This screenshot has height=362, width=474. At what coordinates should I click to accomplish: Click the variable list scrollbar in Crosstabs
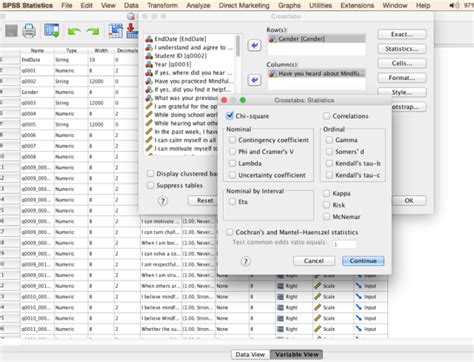238,46
